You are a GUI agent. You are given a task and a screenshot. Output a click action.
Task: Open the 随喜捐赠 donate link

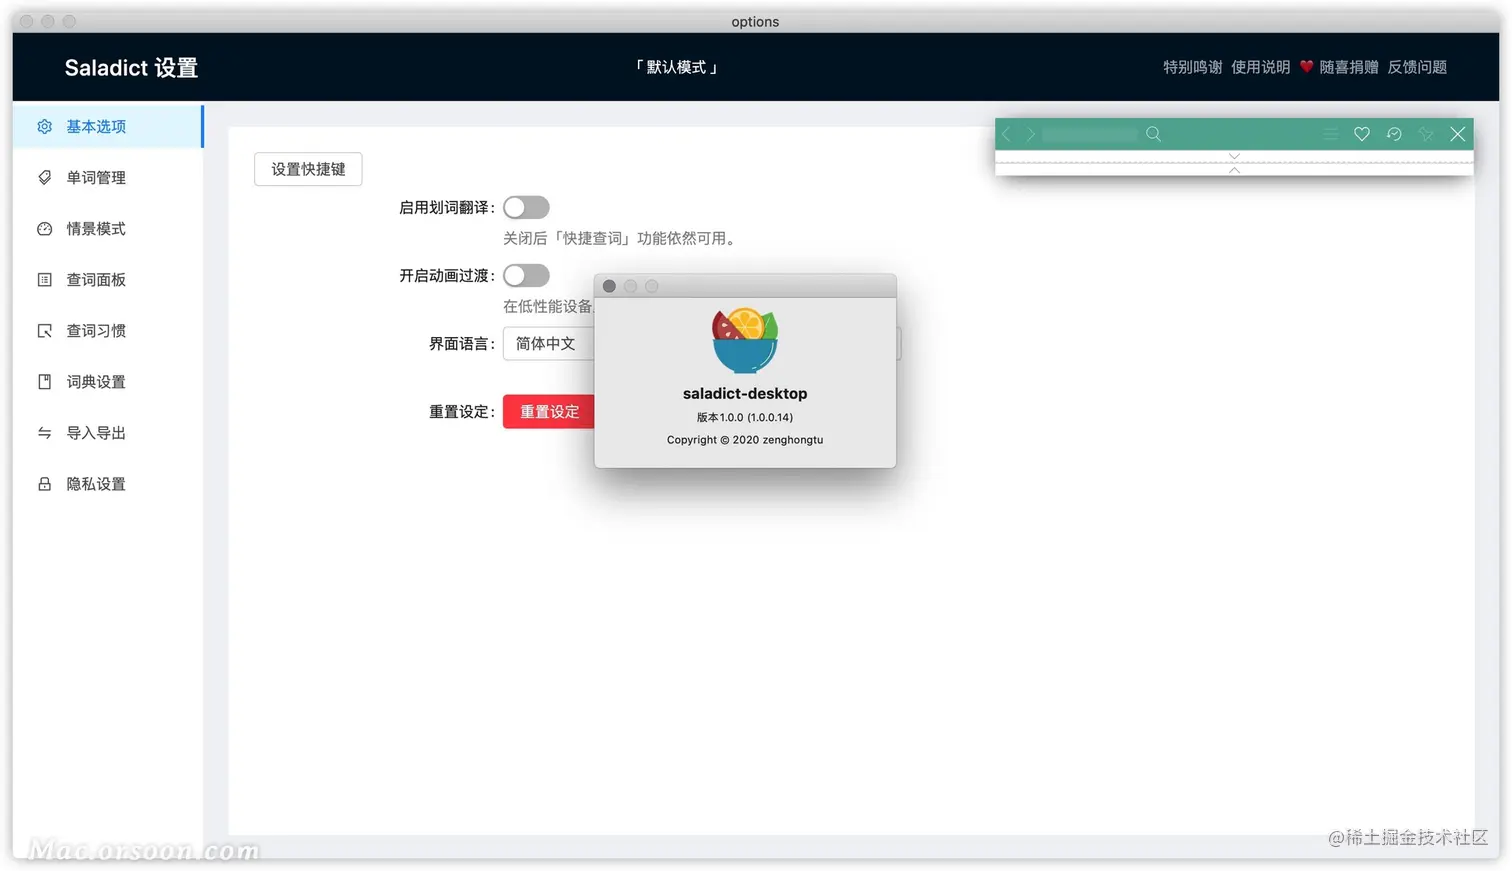(1348, 67)
